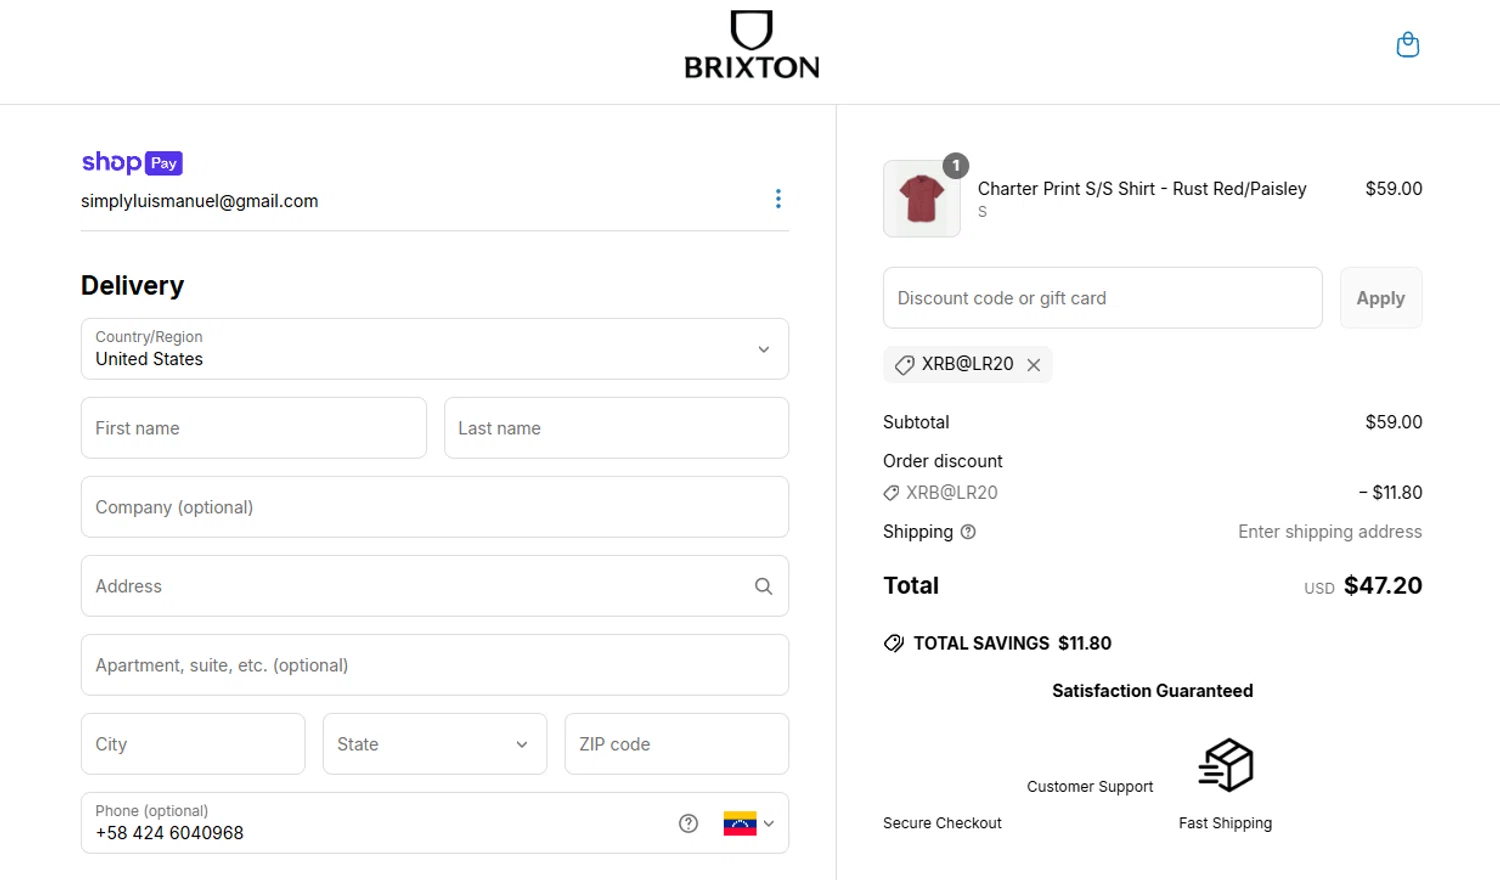Focus the City field
The width and height of the screenshot is (1500, 880).
pyautogui.click(x=193, y=744)
